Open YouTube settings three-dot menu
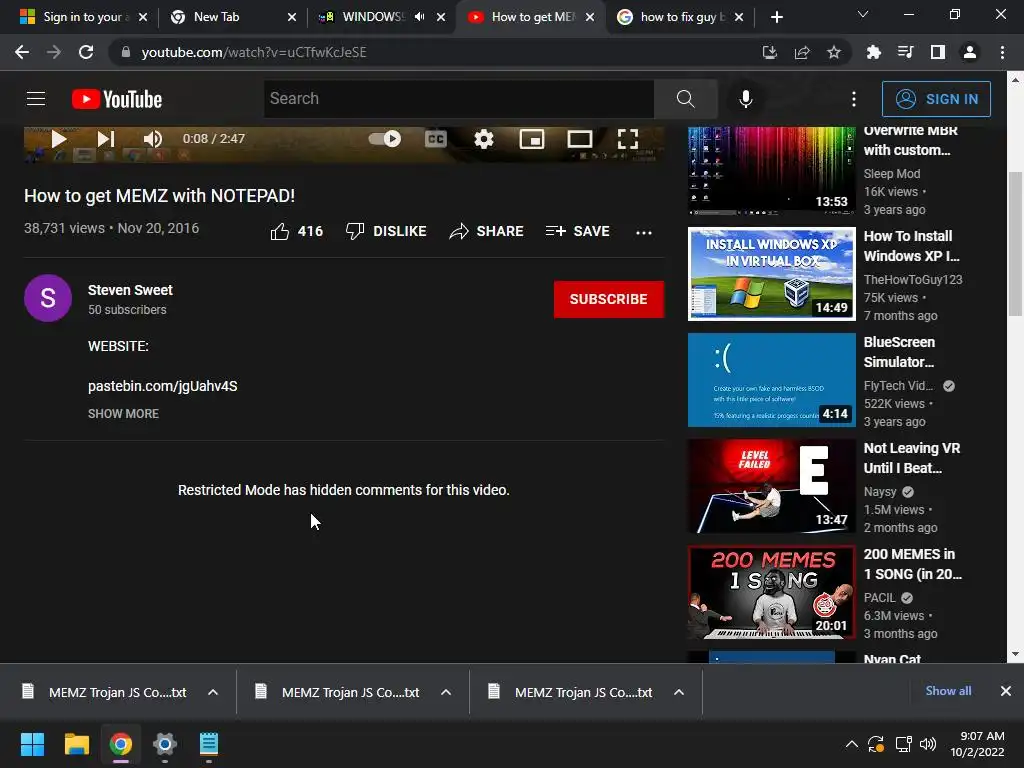Viewport: 1024px width, 768px height. pyautogui.click(x=854, y=99)
